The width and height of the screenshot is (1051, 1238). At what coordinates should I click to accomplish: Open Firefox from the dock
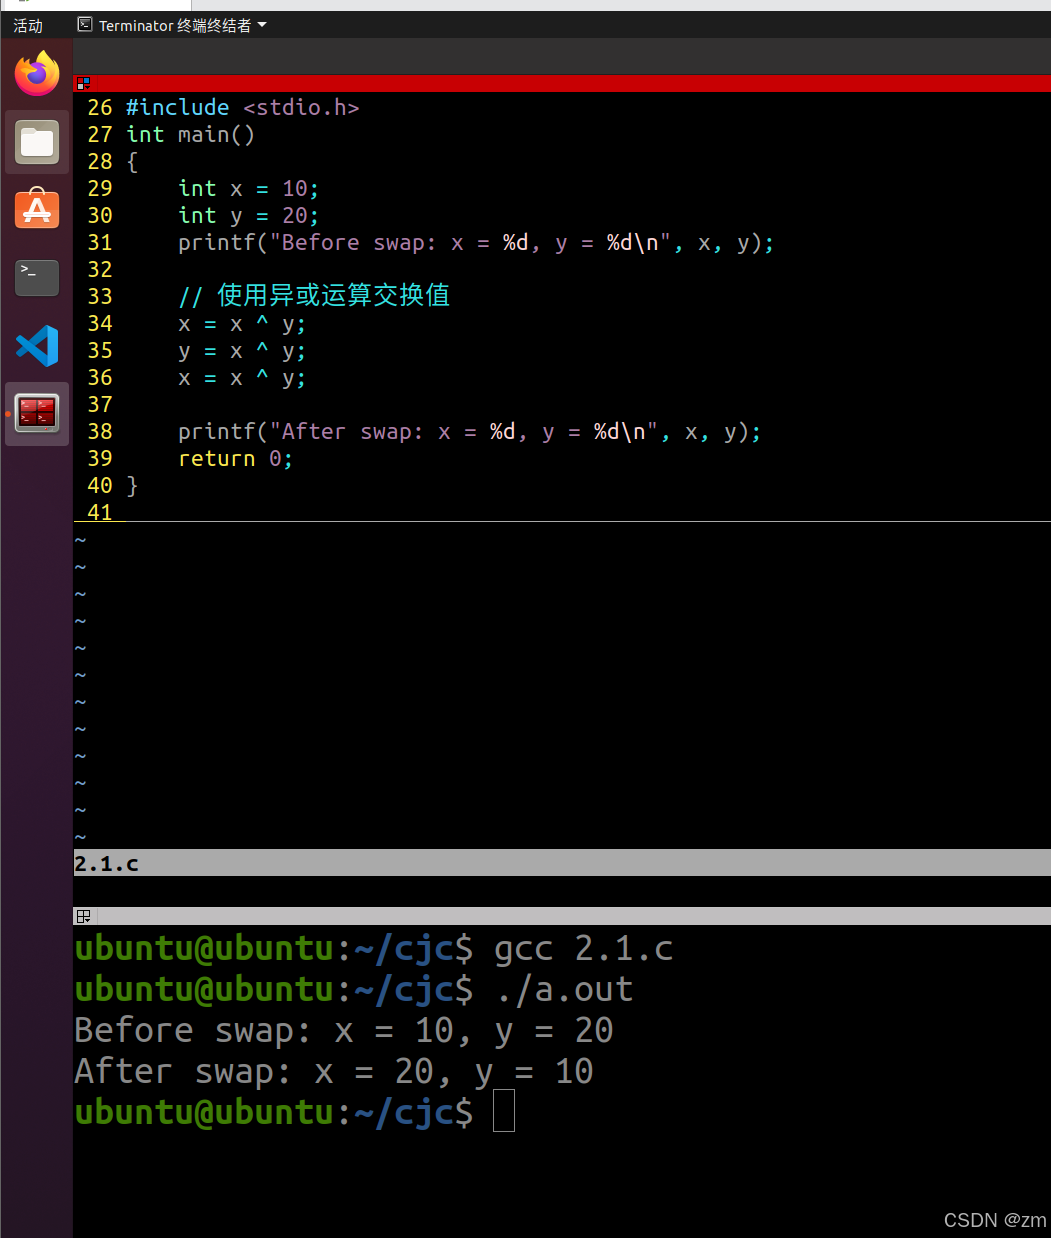tap(37, 73)
